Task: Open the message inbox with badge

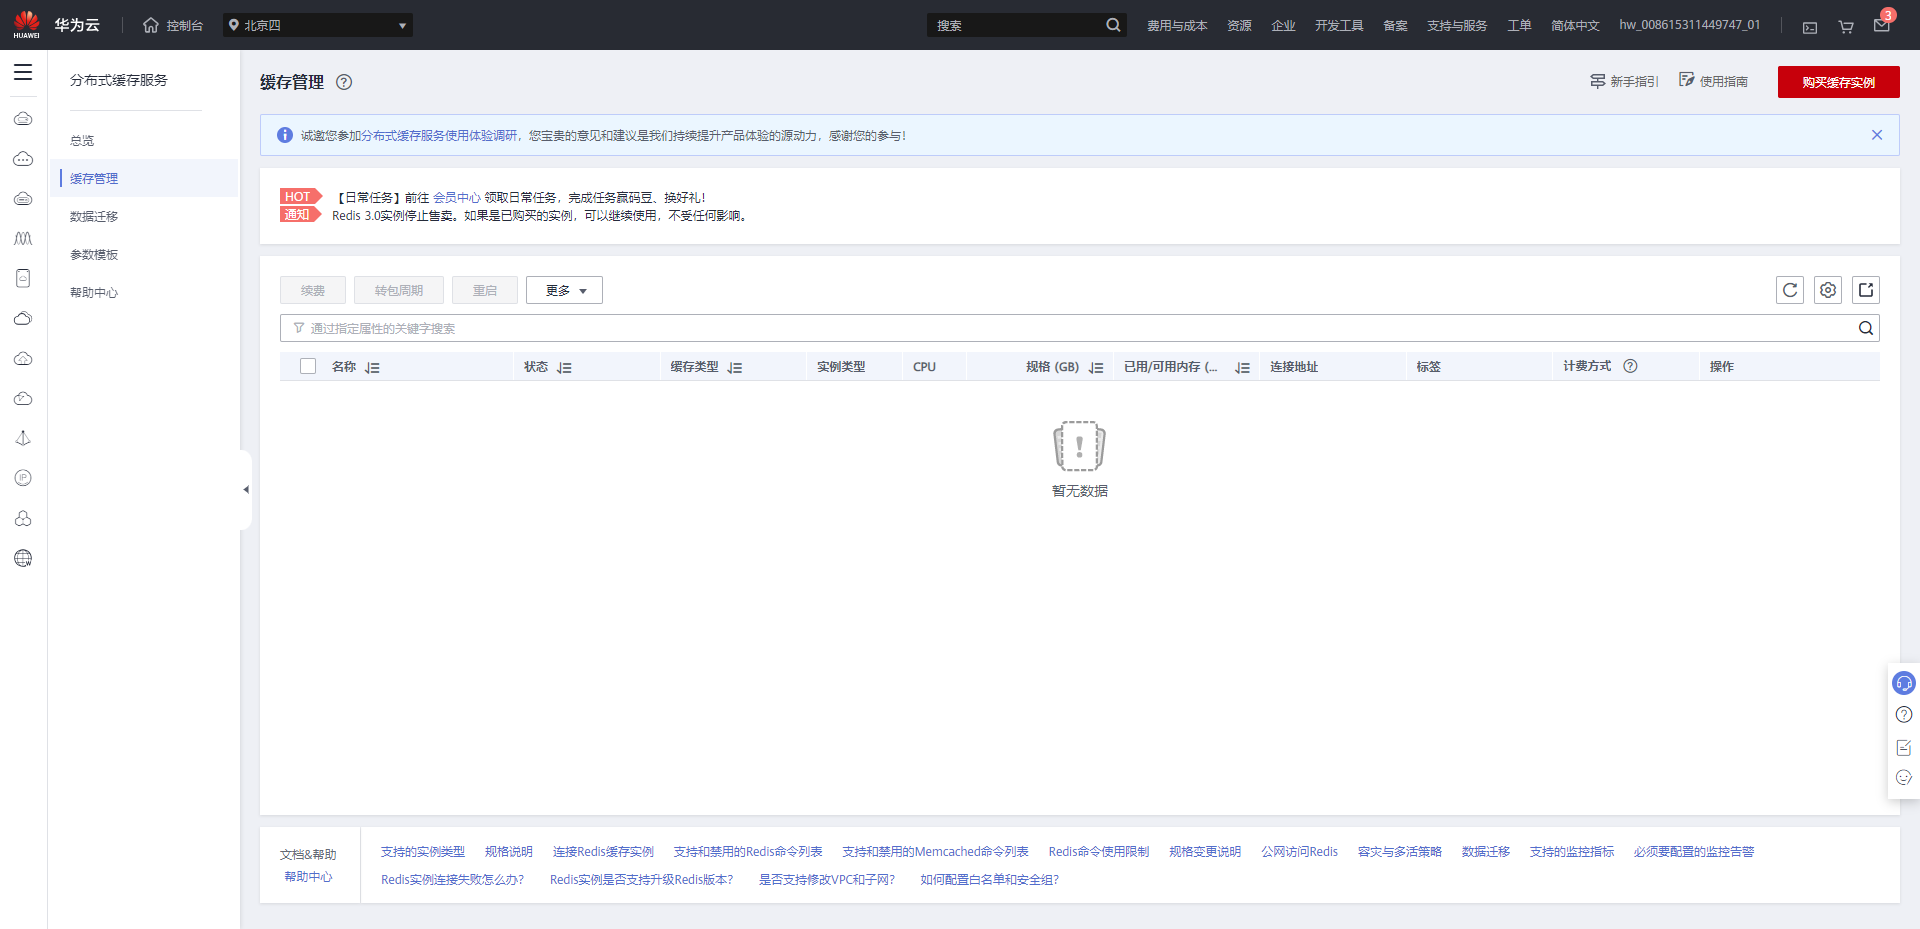Action: pos(1882,24)
